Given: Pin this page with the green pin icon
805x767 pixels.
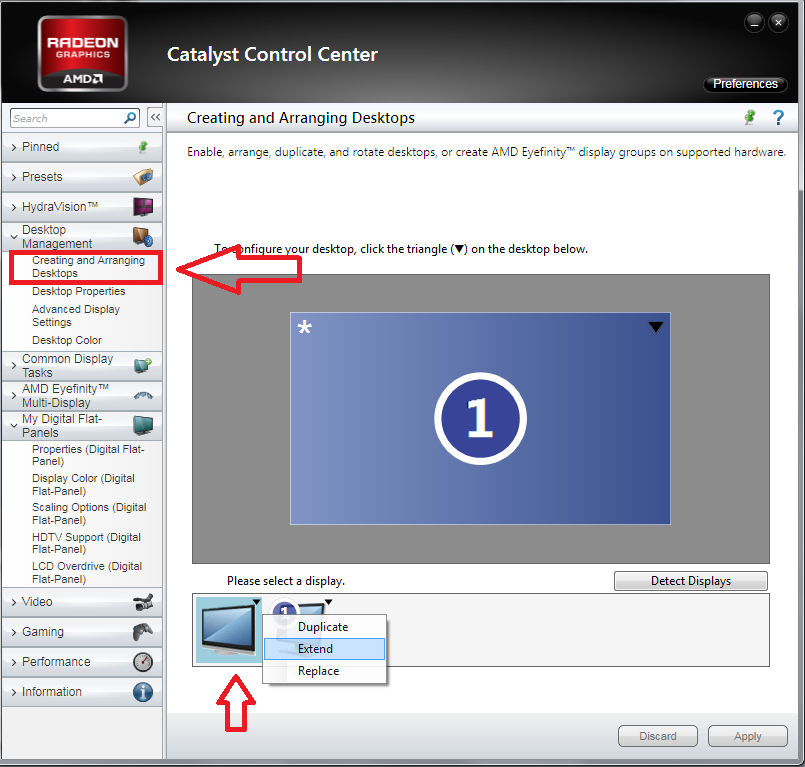Looking at the screenshot, I should point(750,117).
